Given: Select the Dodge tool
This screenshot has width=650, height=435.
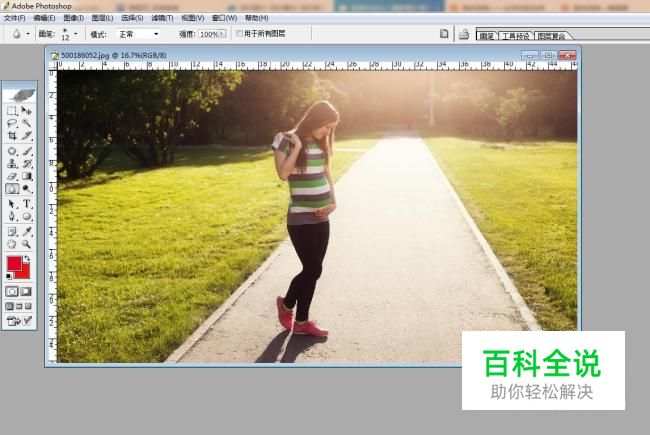Looking at the screenshot, I should [x=27, y=189].
